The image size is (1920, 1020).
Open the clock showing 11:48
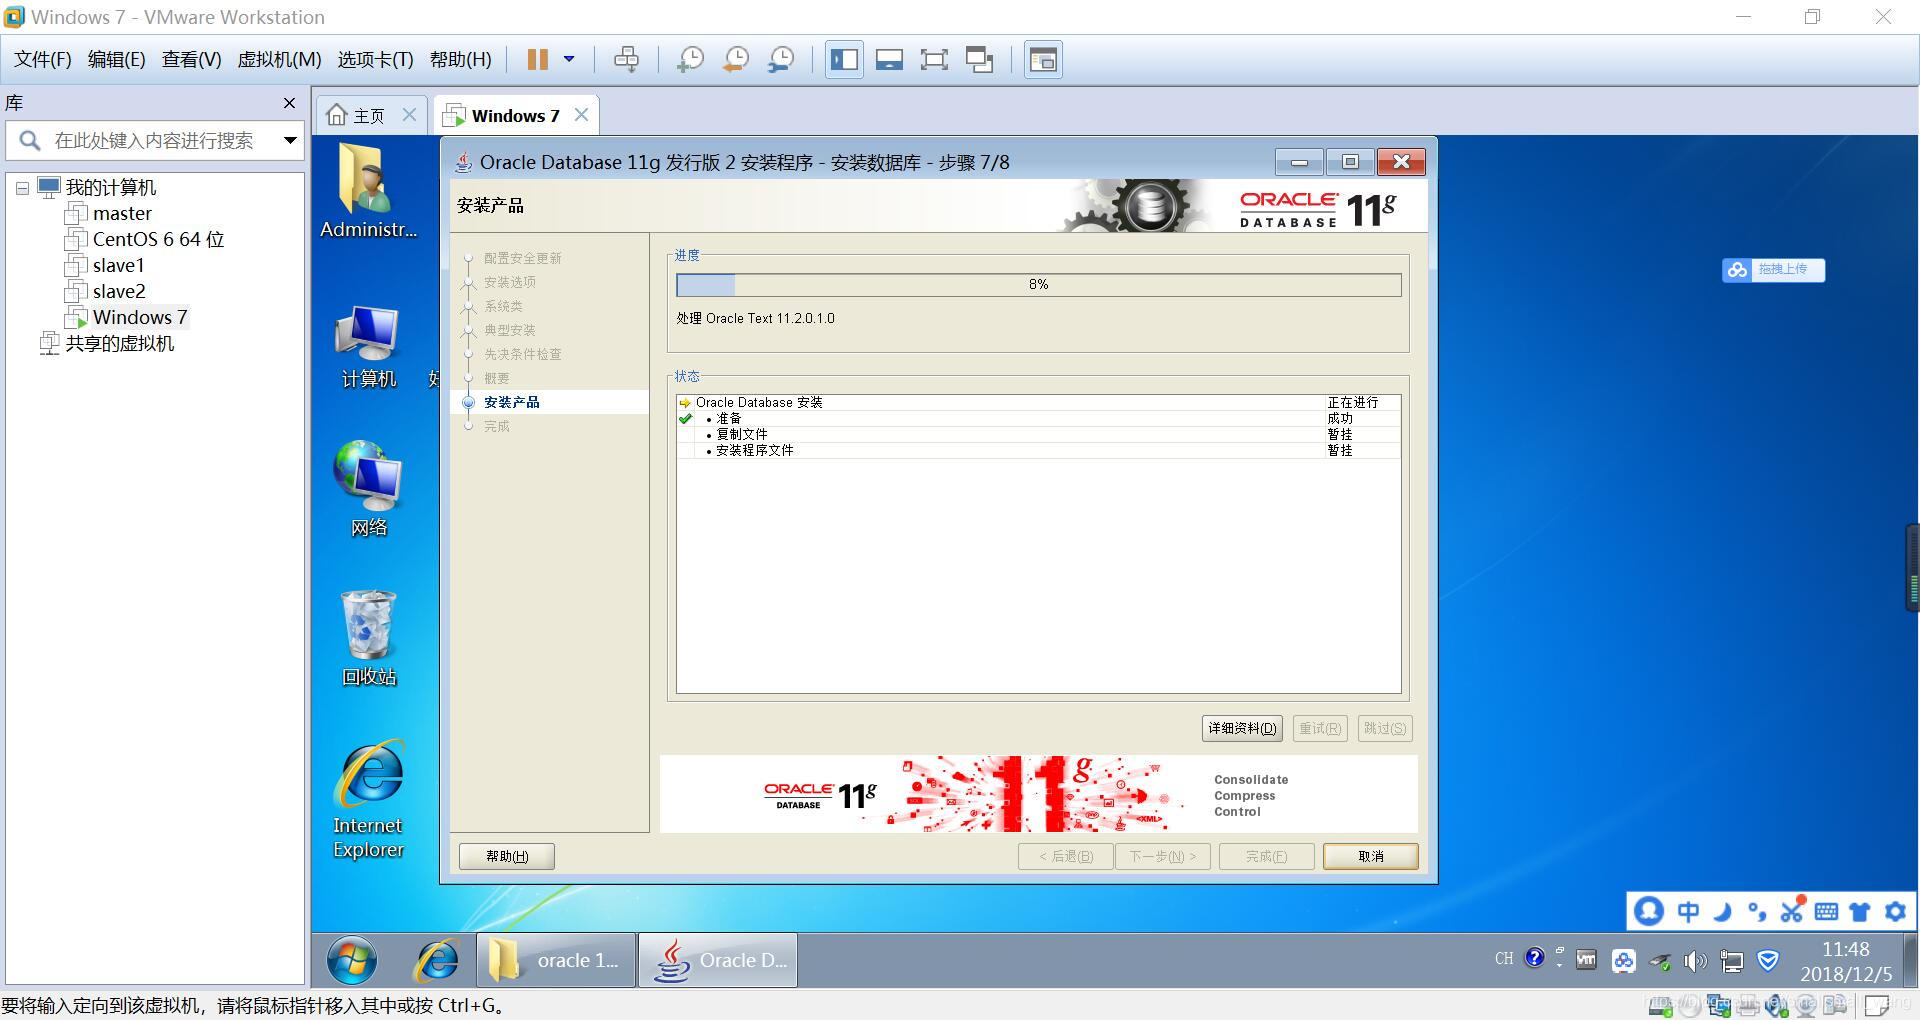click(x=1846, y=961)
